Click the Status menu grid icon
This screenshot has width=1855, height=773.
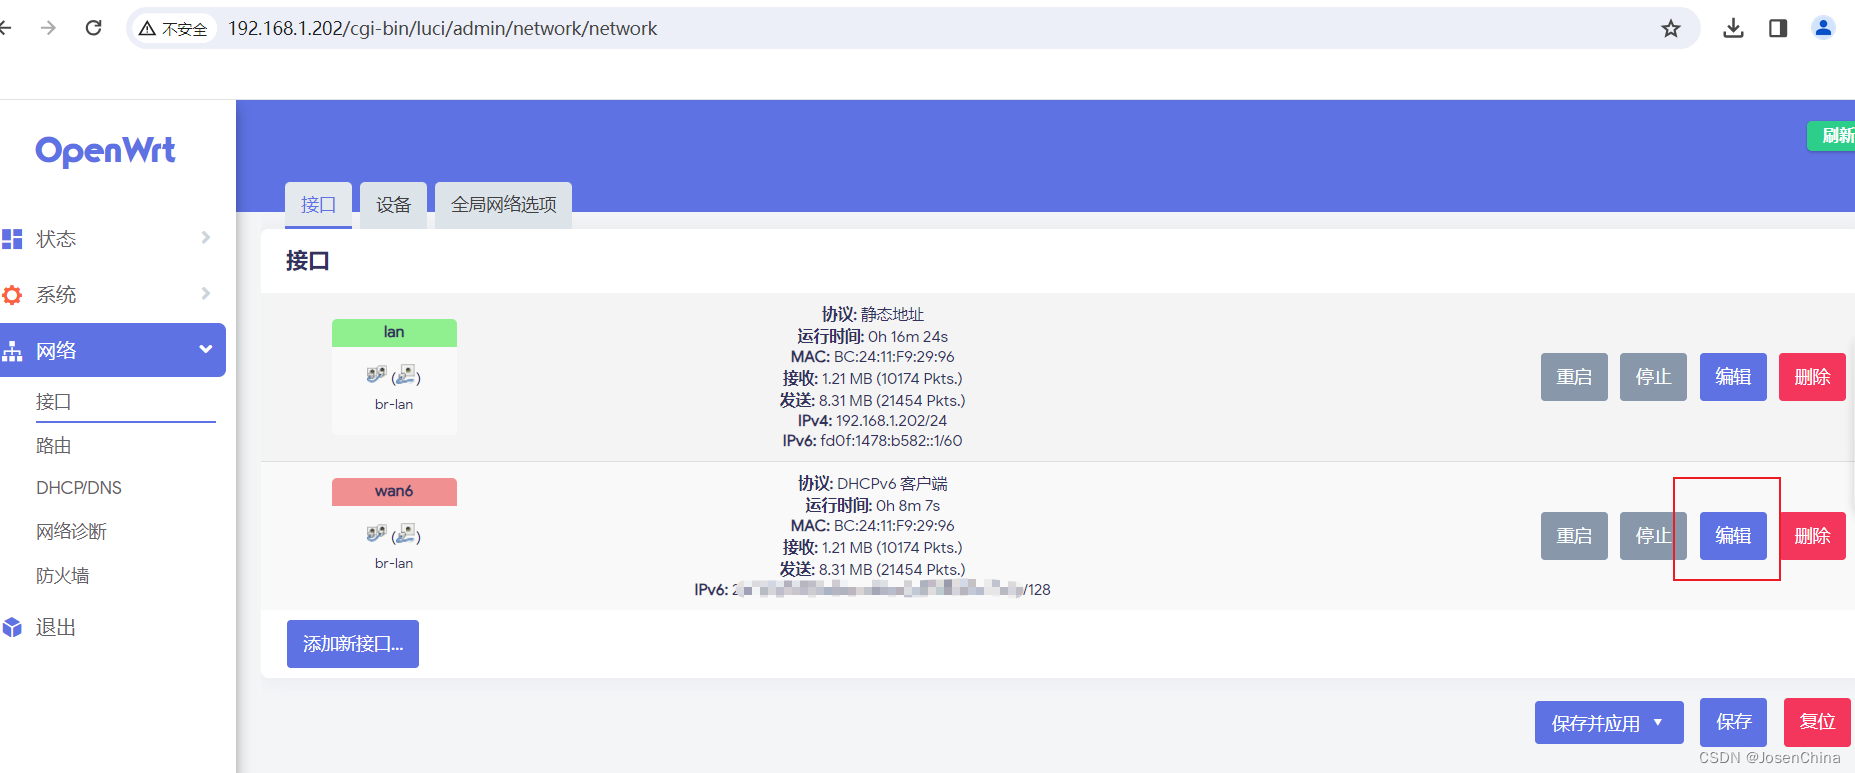point(12,239)
